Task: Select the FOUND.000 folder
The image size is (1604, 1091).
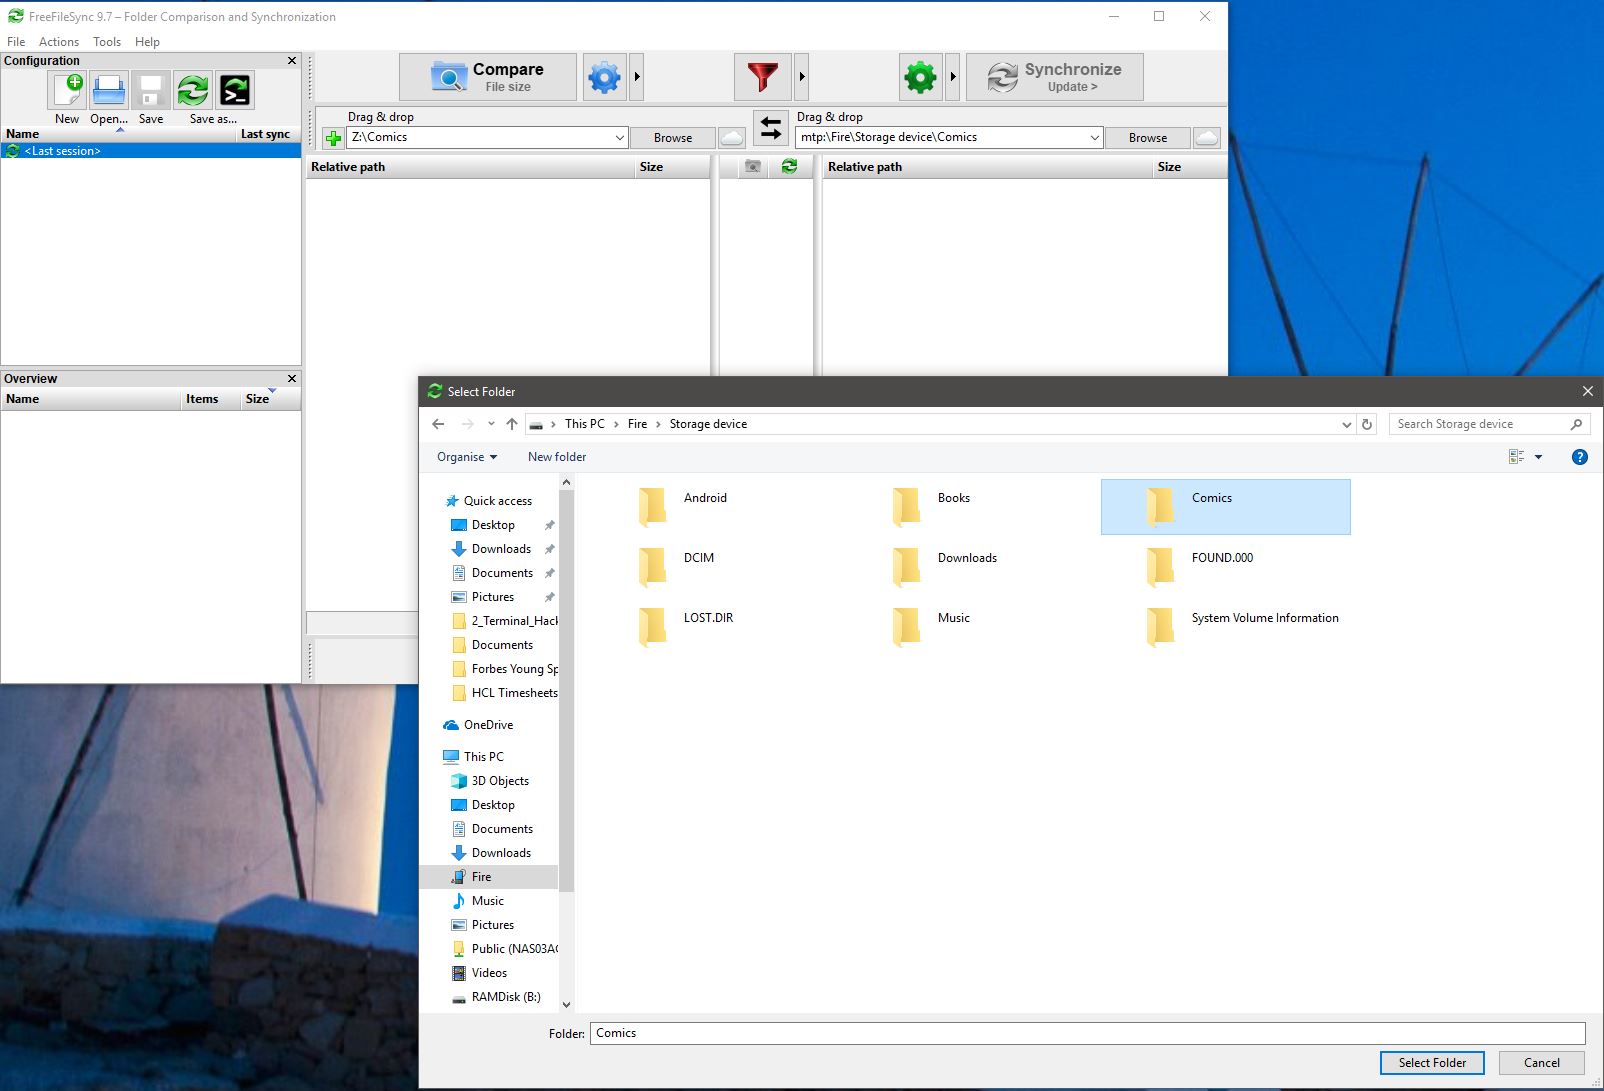Action: tap(1225, 566)
